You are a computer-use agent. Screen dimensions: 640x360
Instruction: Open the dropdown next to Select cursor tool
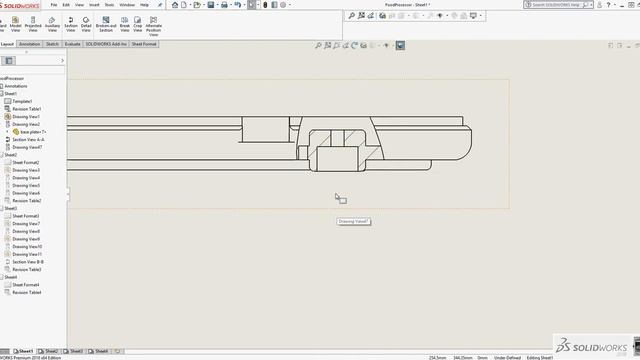pos(258,5)
